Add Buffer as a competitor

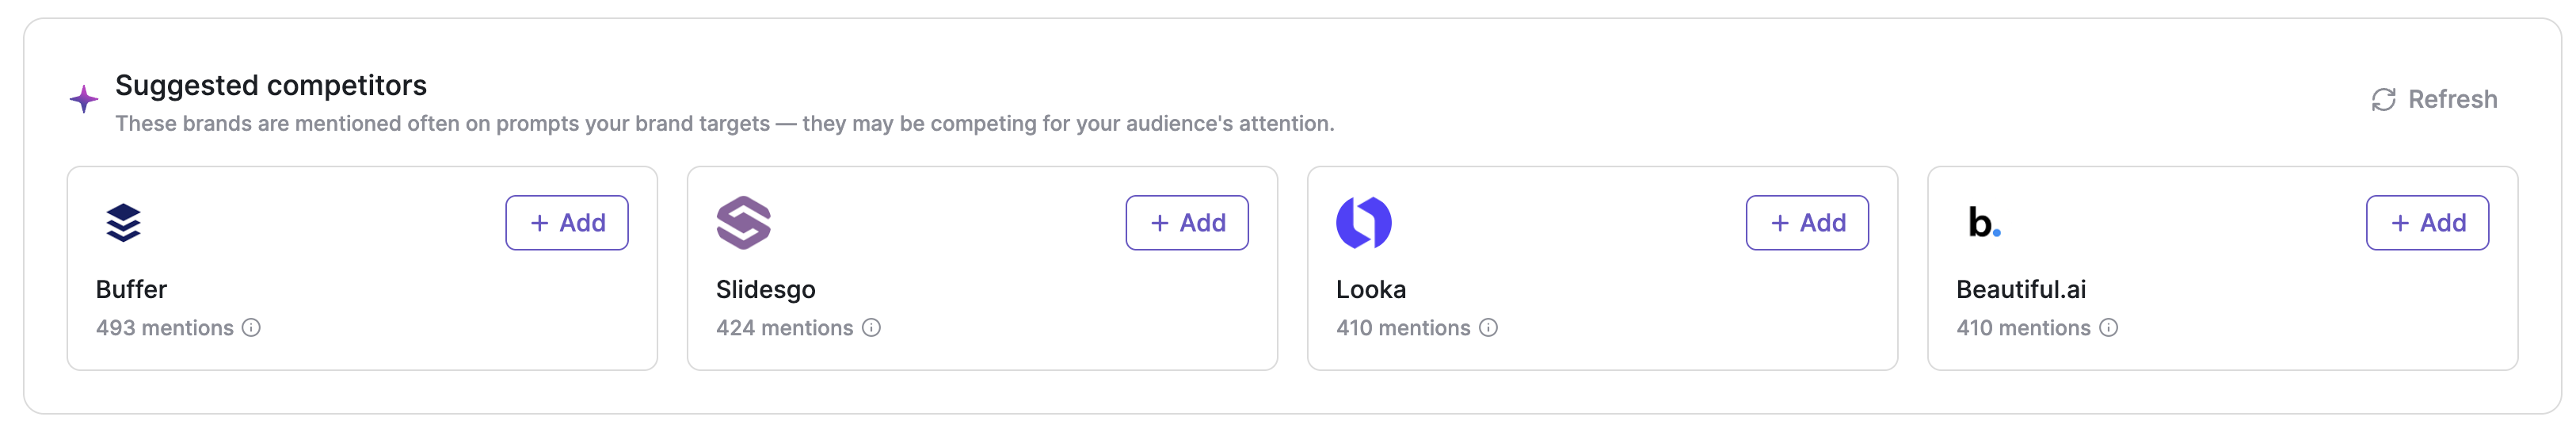coord(567,223)
